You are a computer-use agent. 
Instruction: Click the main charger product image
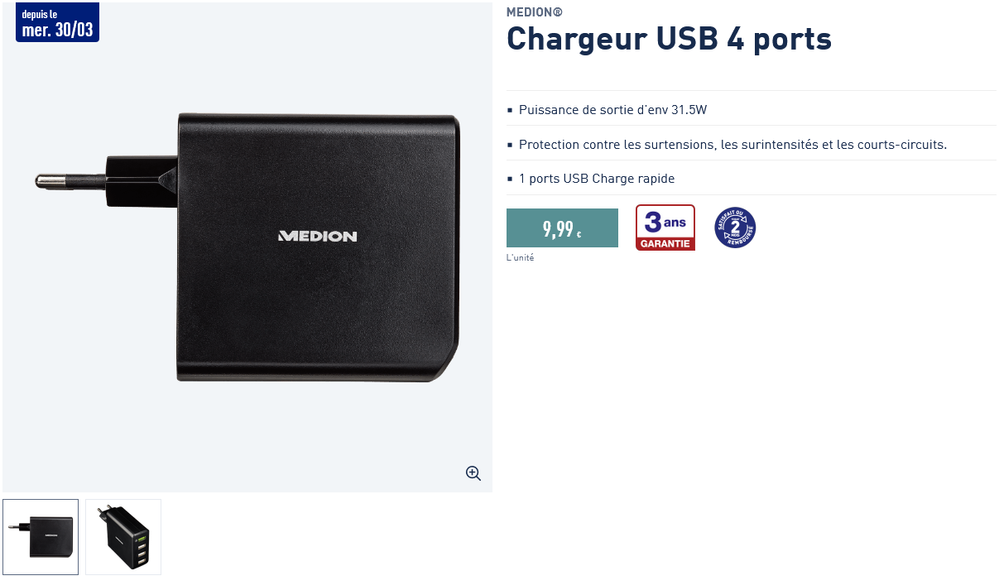[247, 247]
